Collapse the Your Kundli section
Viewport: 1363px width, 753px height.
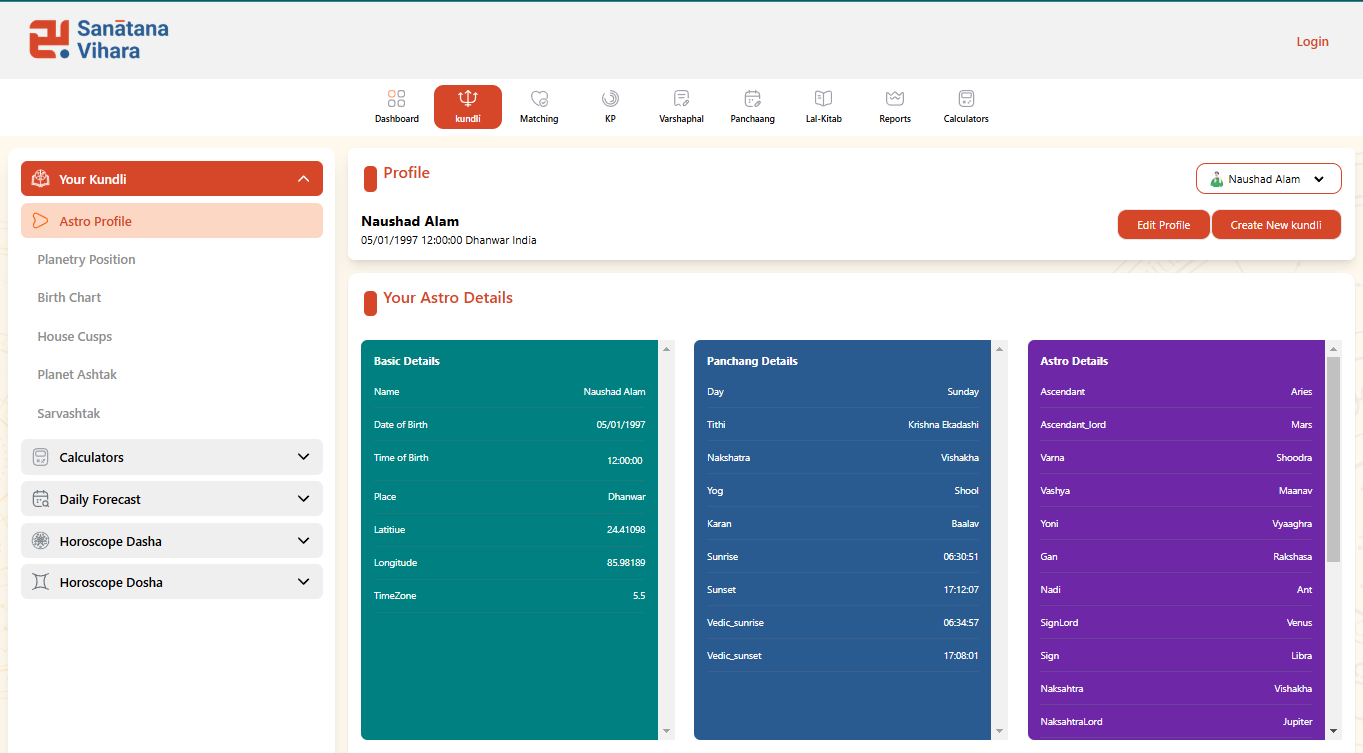click(304, 179)
